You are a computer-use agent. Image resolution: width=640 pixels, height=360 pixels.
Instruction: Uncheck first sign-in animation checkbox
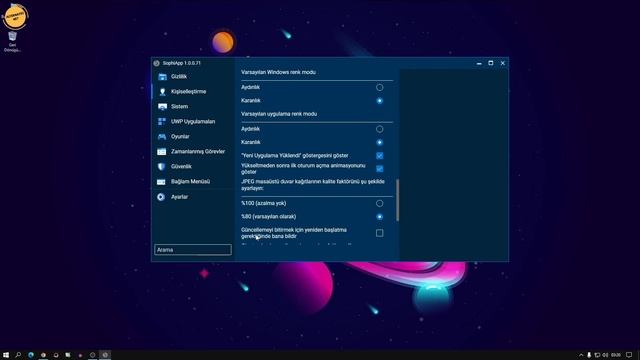(380, 169)
